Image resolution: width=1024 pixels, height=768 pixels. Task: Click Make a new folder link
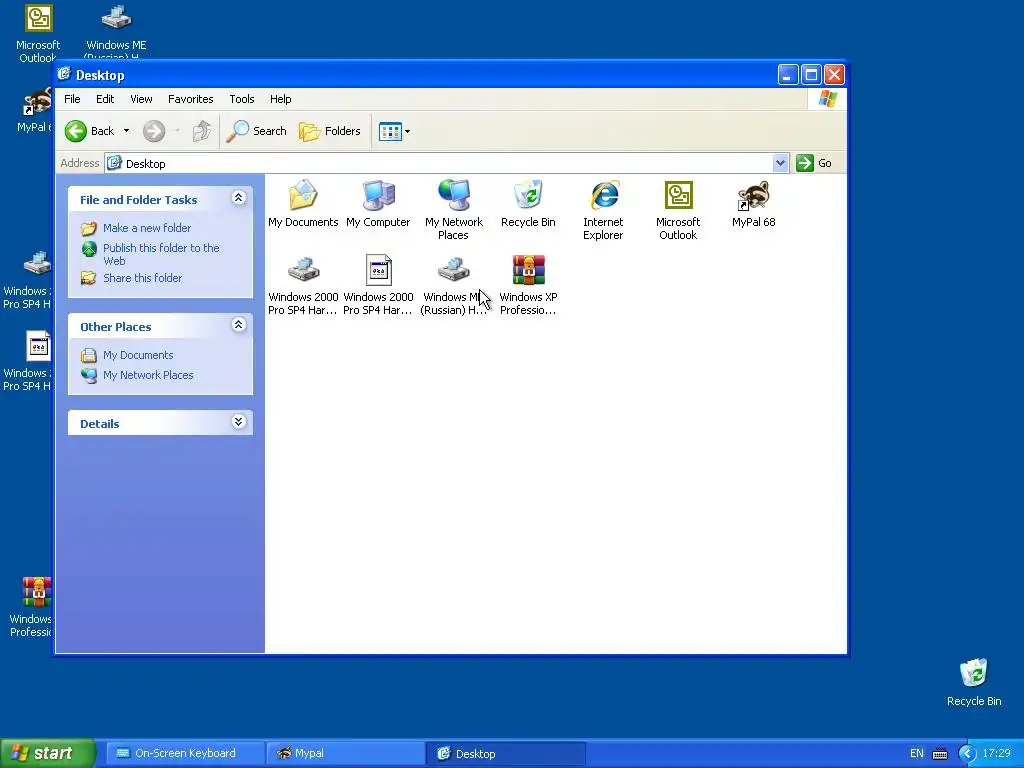click(147, 228)
